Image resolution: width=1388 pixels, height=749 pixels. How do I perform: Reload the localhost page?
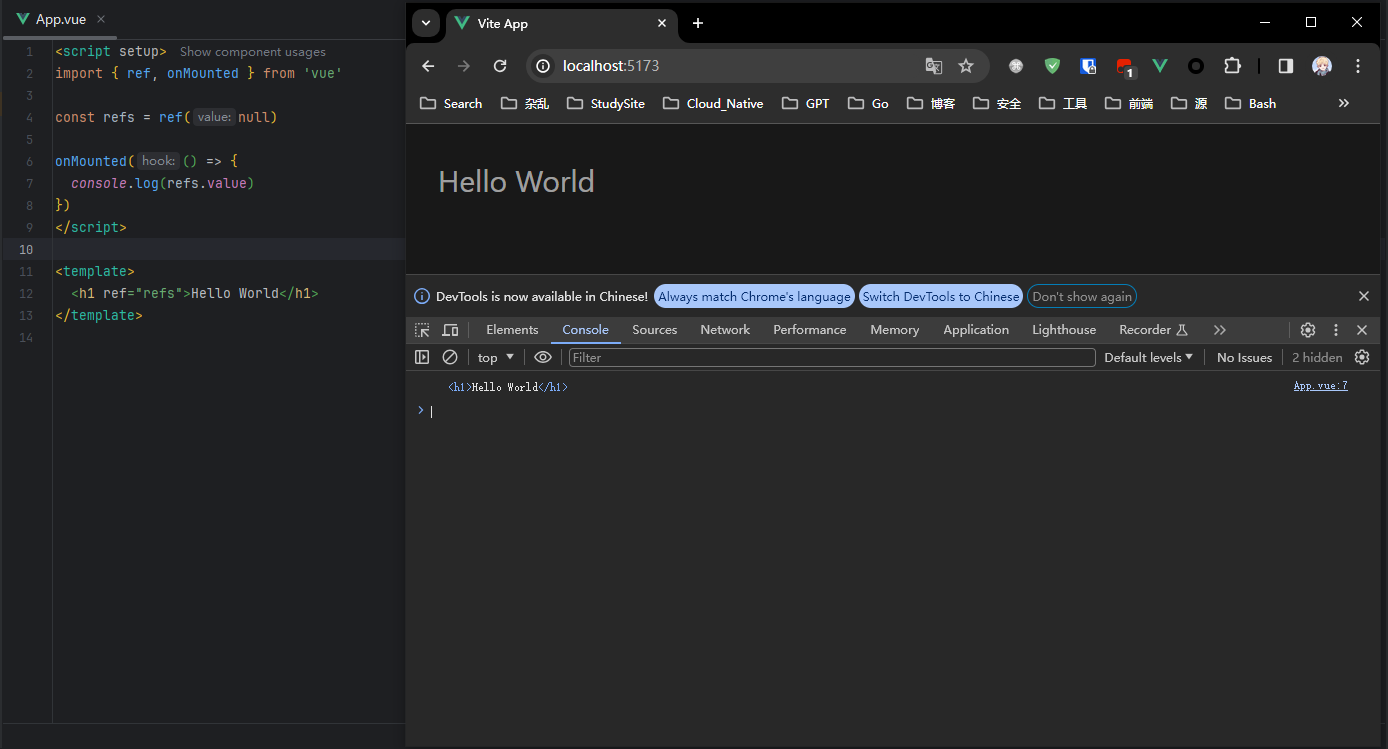click(500, 66)
